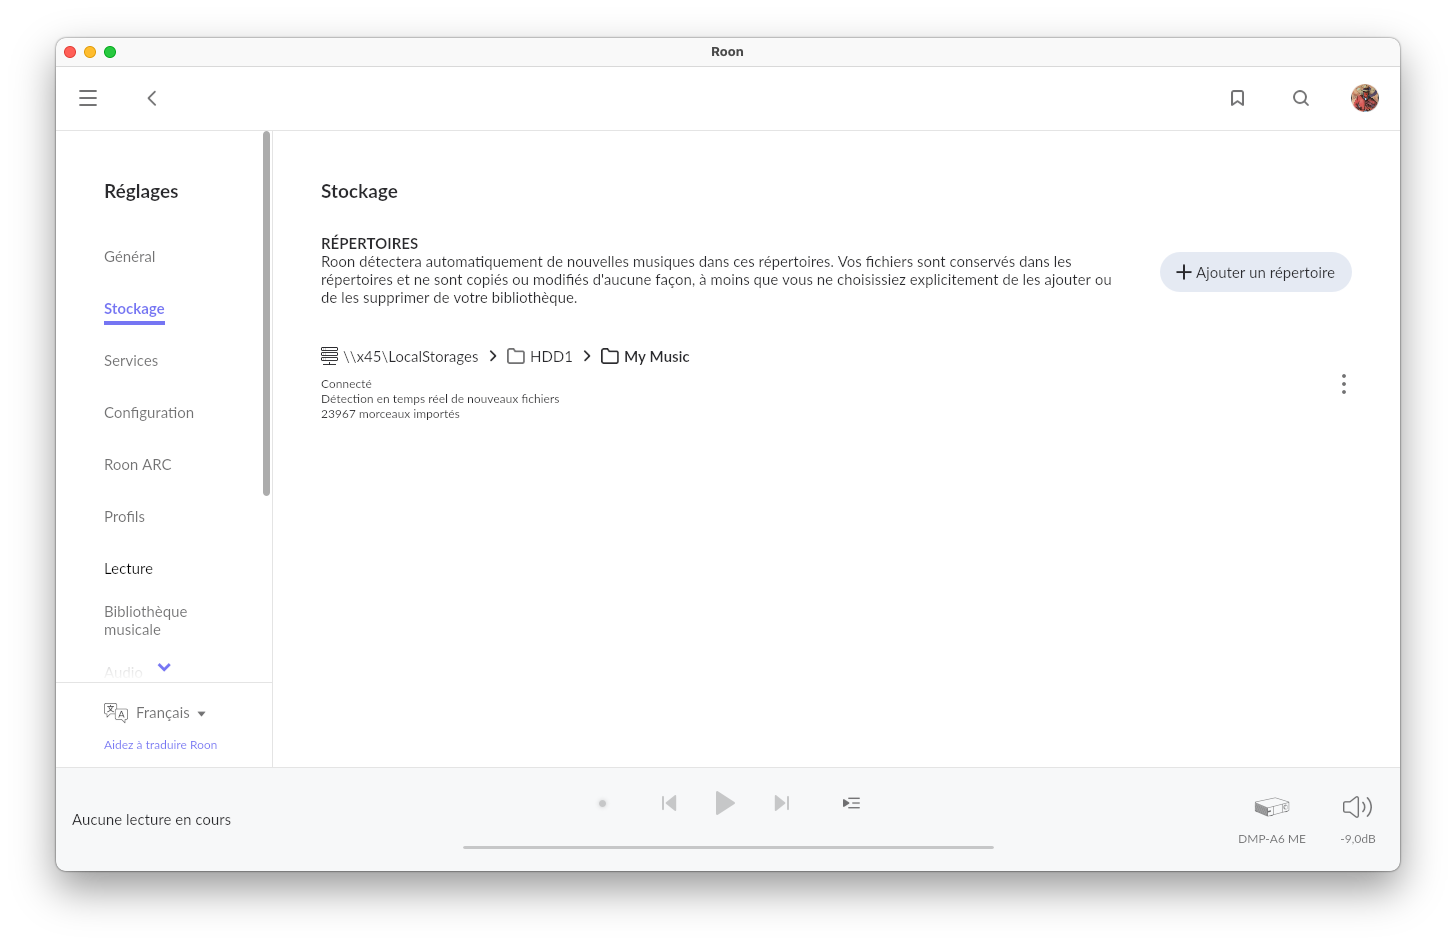Click the translation language icon
The height and width of the screenshot is (945, 1456).
116,712
